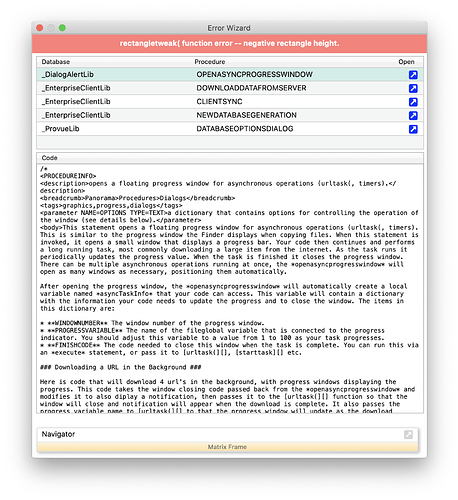Click the Procedure column header
Viewport: 458px width, 500px height.
[x=210, y=62]
